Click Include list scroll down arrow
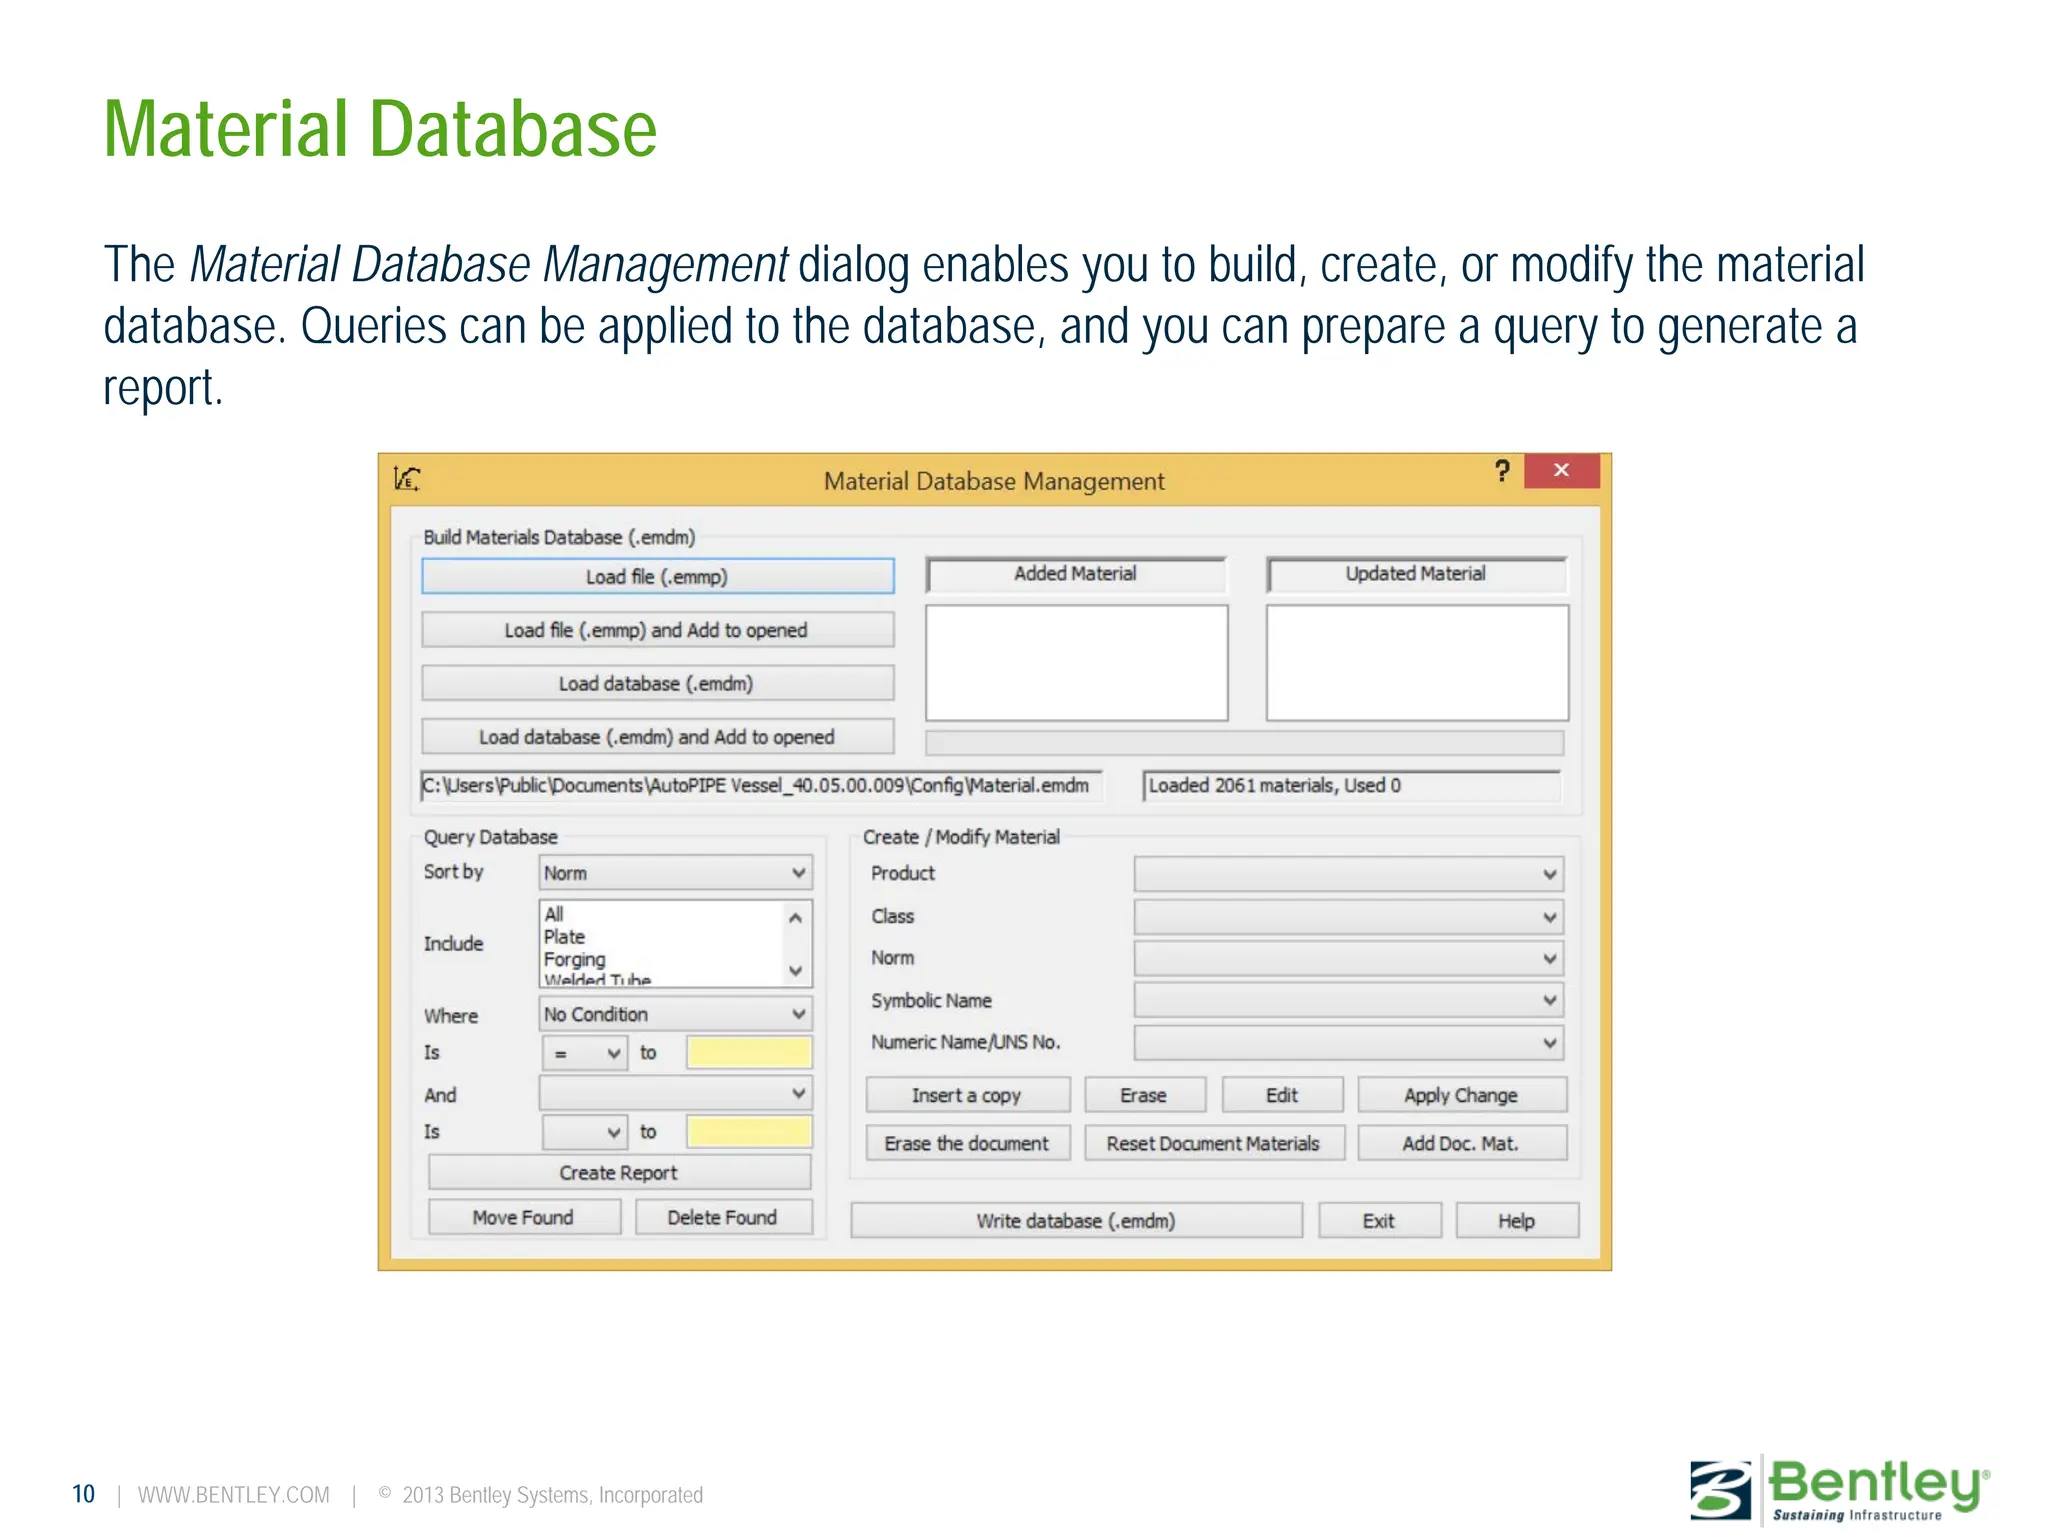The width and height of the screenshot is (2048, 1536). tap(795, 970)
